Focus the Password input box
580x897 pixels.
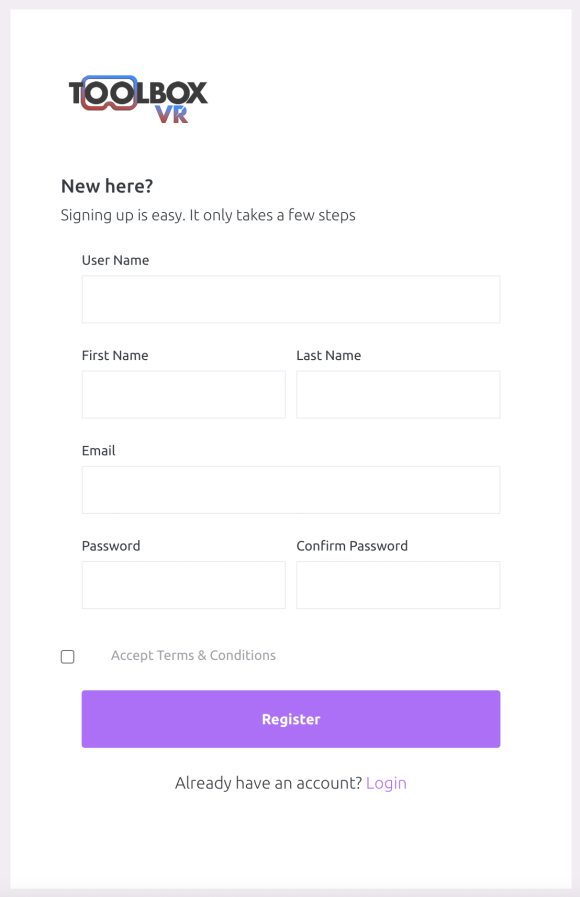184,585
